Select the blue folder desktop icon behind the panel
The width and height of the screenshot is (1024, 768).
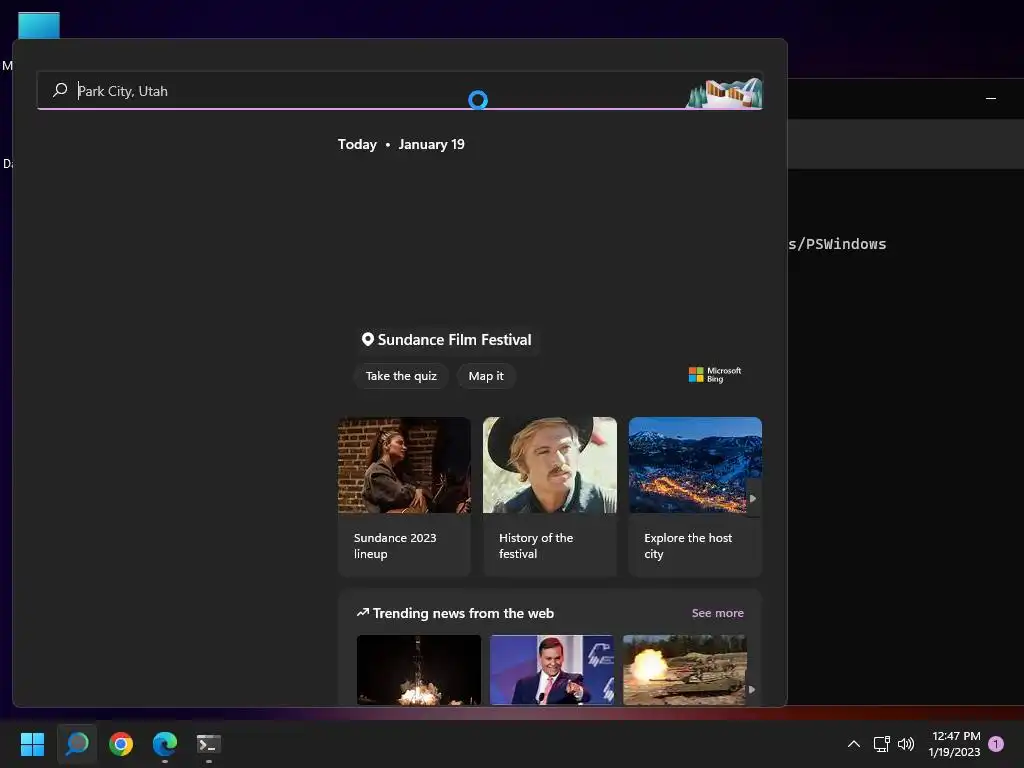click(39, 25)
